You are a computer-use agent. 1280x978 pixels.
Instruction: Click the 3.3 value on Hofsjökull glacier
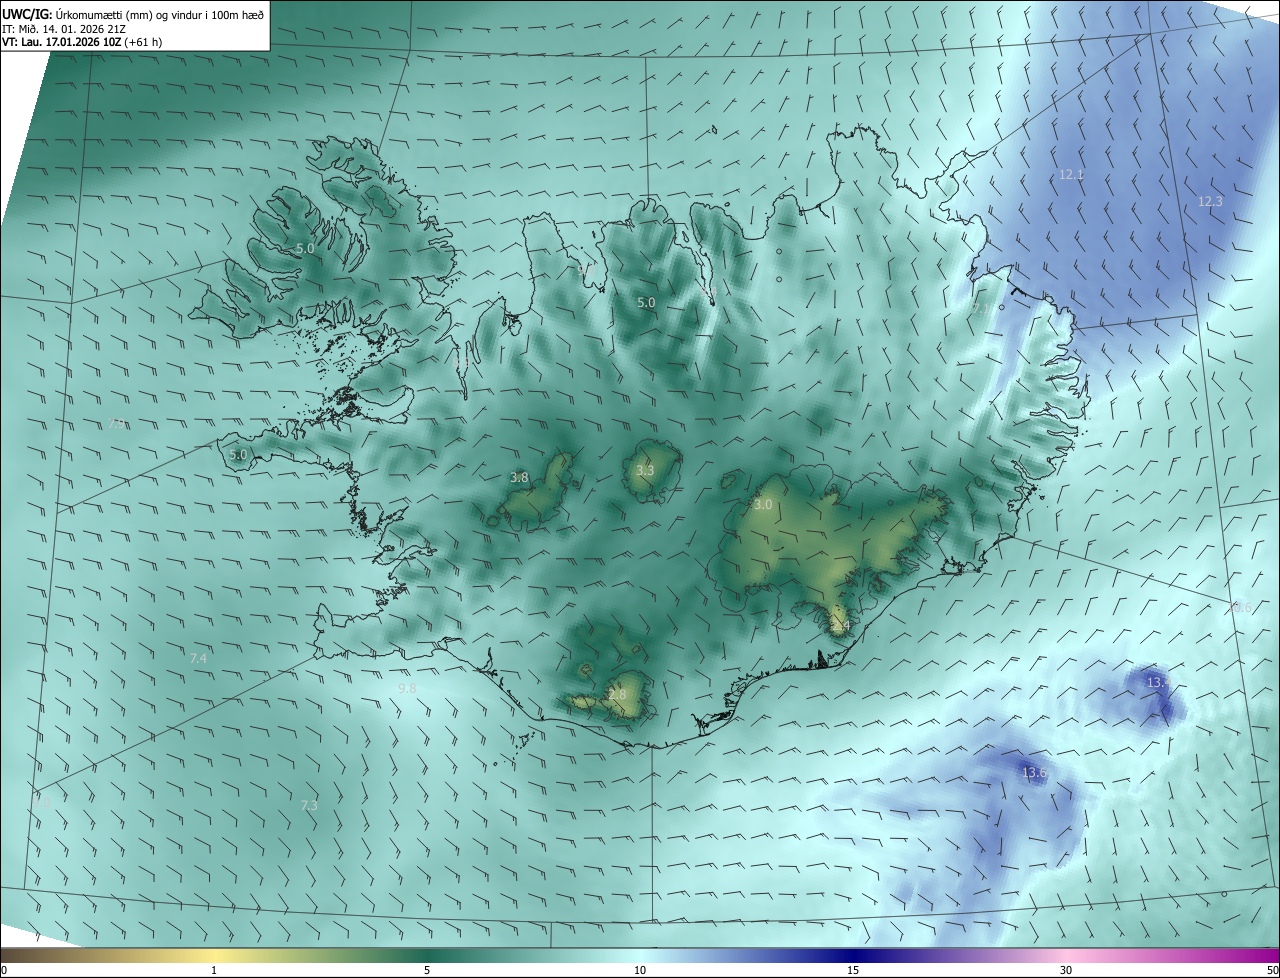coord(645,470)
